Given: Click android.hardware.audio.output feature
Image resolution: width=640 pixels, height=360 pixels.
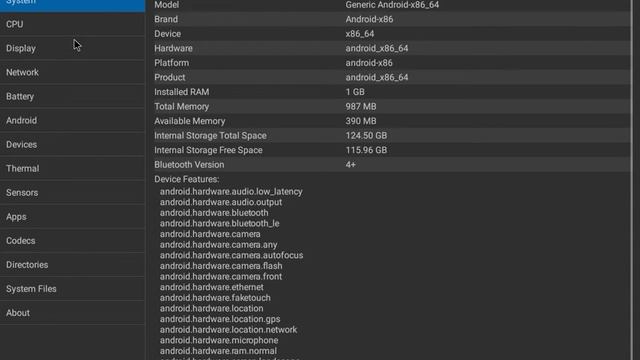Looking at the screenshot, I should click(x=221, y=202).
